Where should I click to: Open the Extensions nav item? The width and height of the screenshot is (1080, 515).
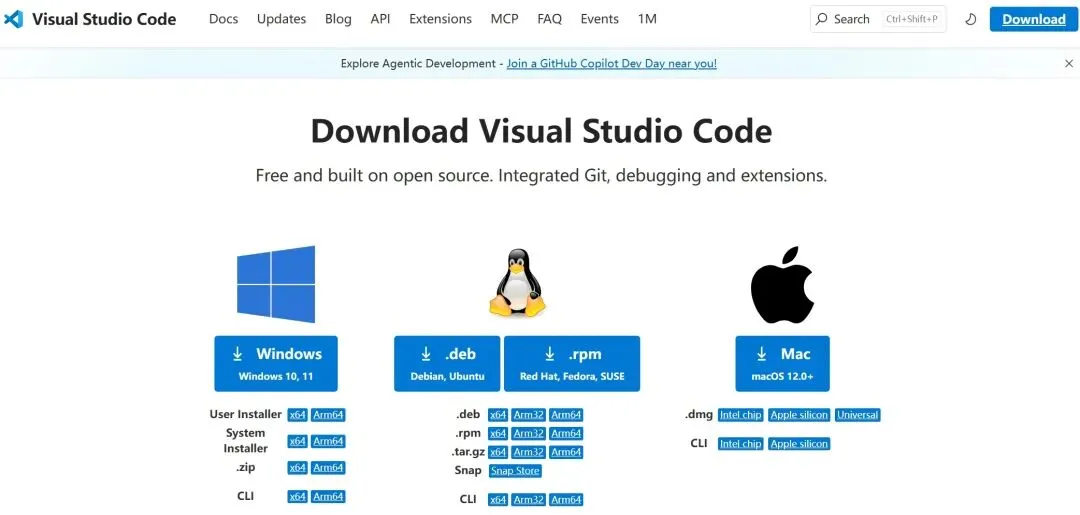tap(440, 19)
